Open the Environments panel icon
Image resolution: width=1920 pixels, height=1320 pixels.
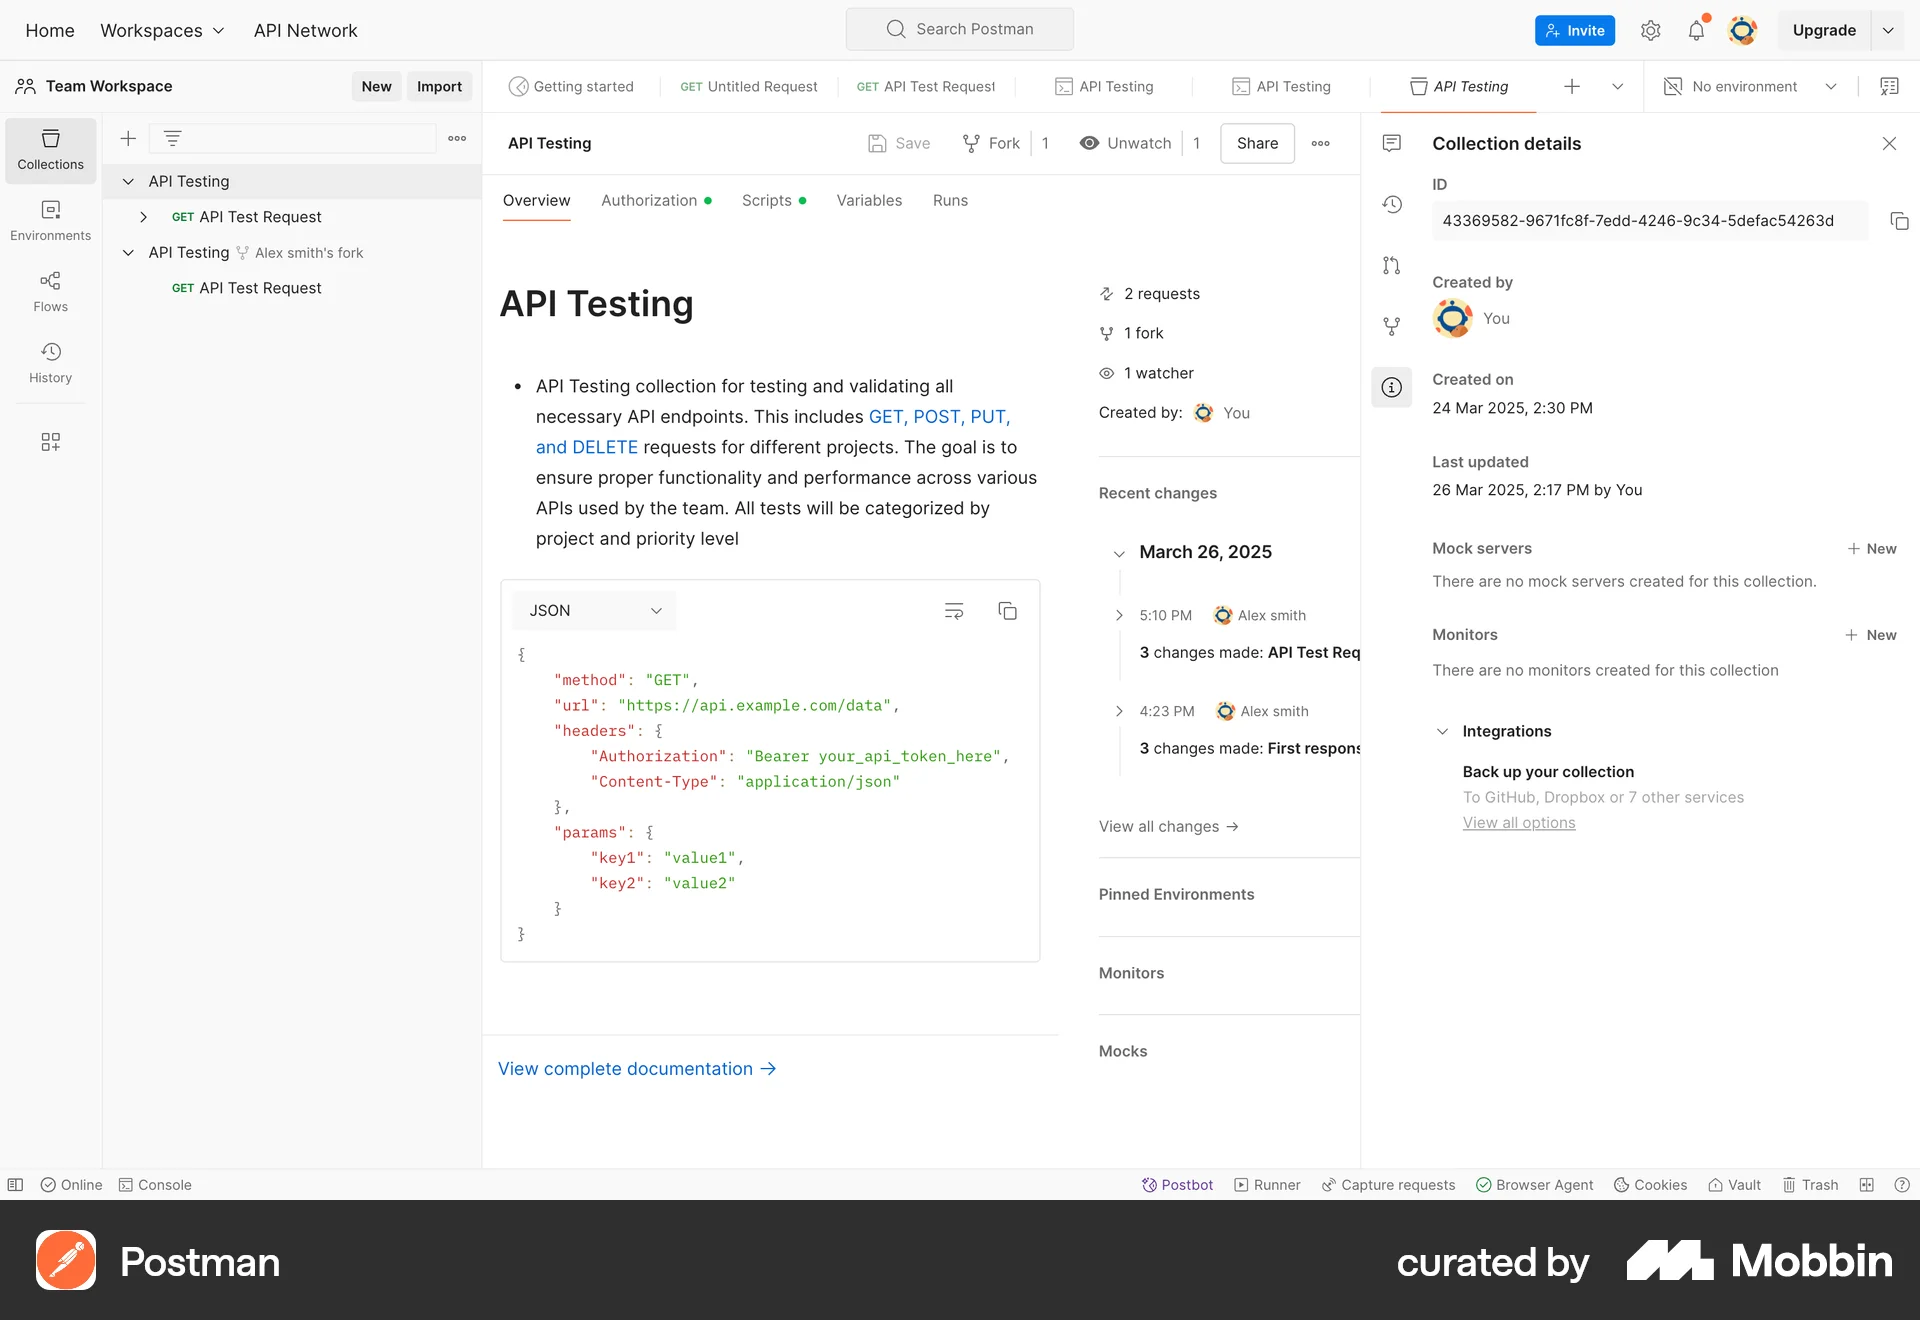(x=50, y=220)
